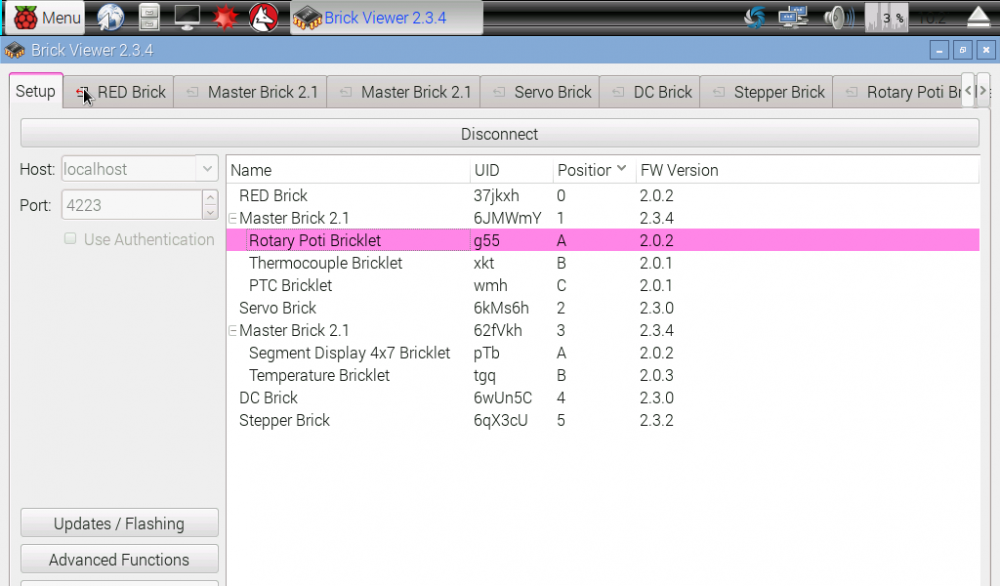Increment the Port number with the up arrow
1000x586 pixels.
click(x=210, y=199)
